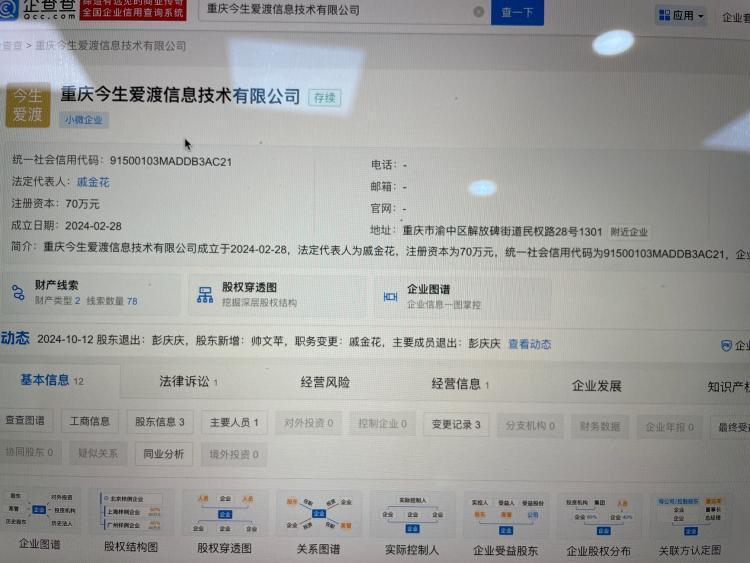Click the 主要人员 1 sub-tab

[234, 423]
